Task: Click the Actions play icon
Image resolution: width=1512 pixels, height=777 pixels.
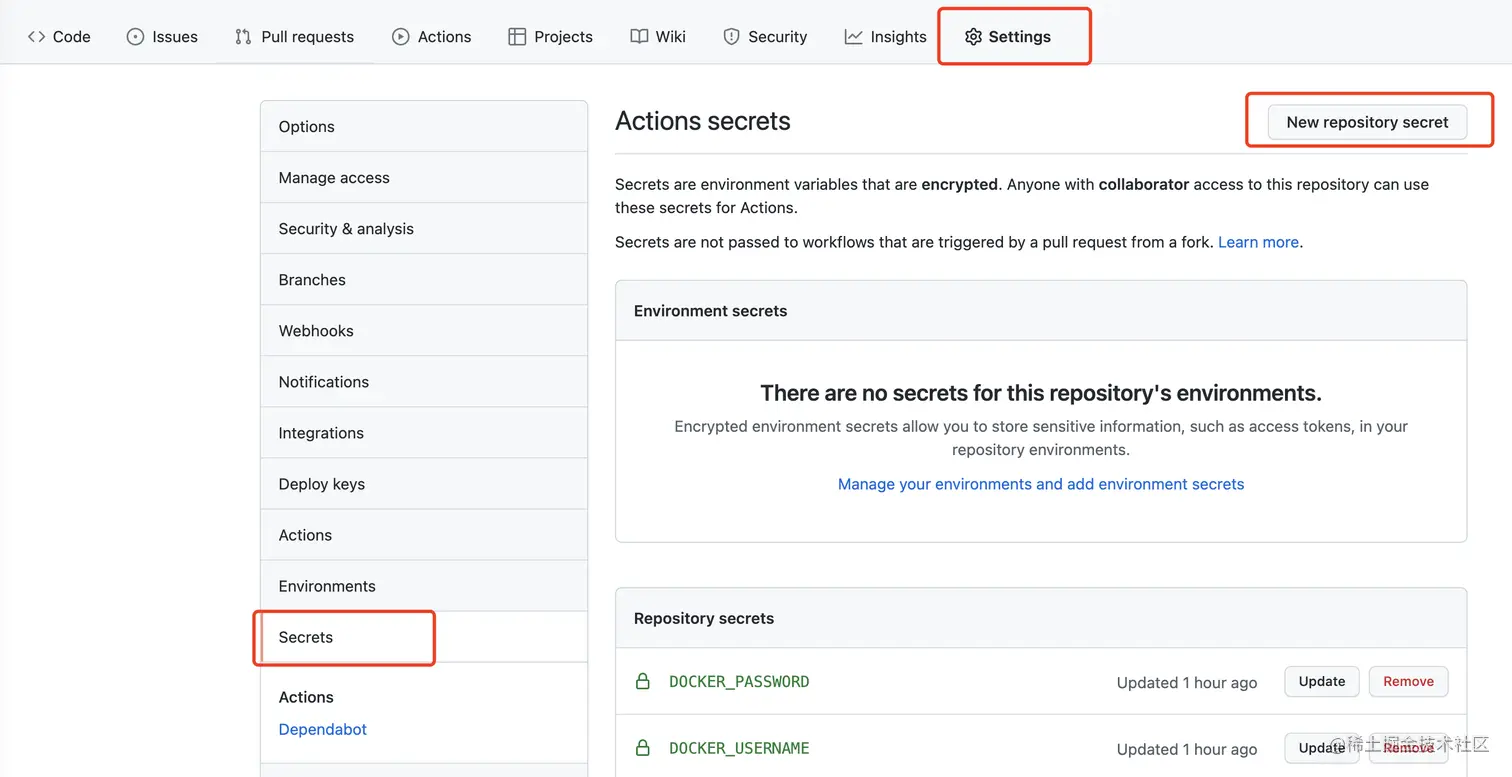Action: coord(401,37)
